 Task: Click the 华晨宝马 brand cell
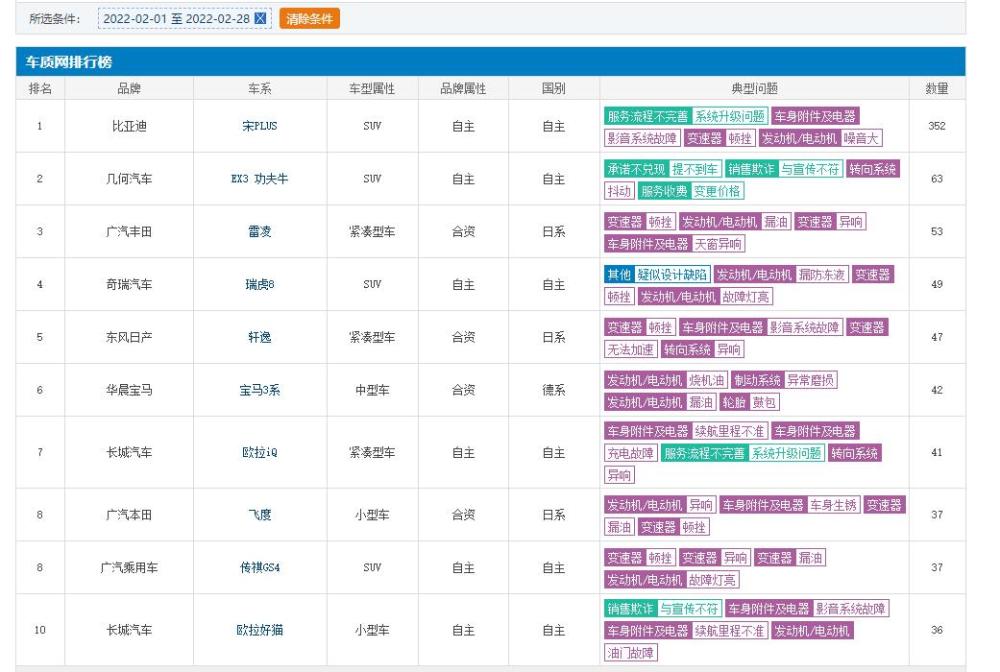coord(129,390)
